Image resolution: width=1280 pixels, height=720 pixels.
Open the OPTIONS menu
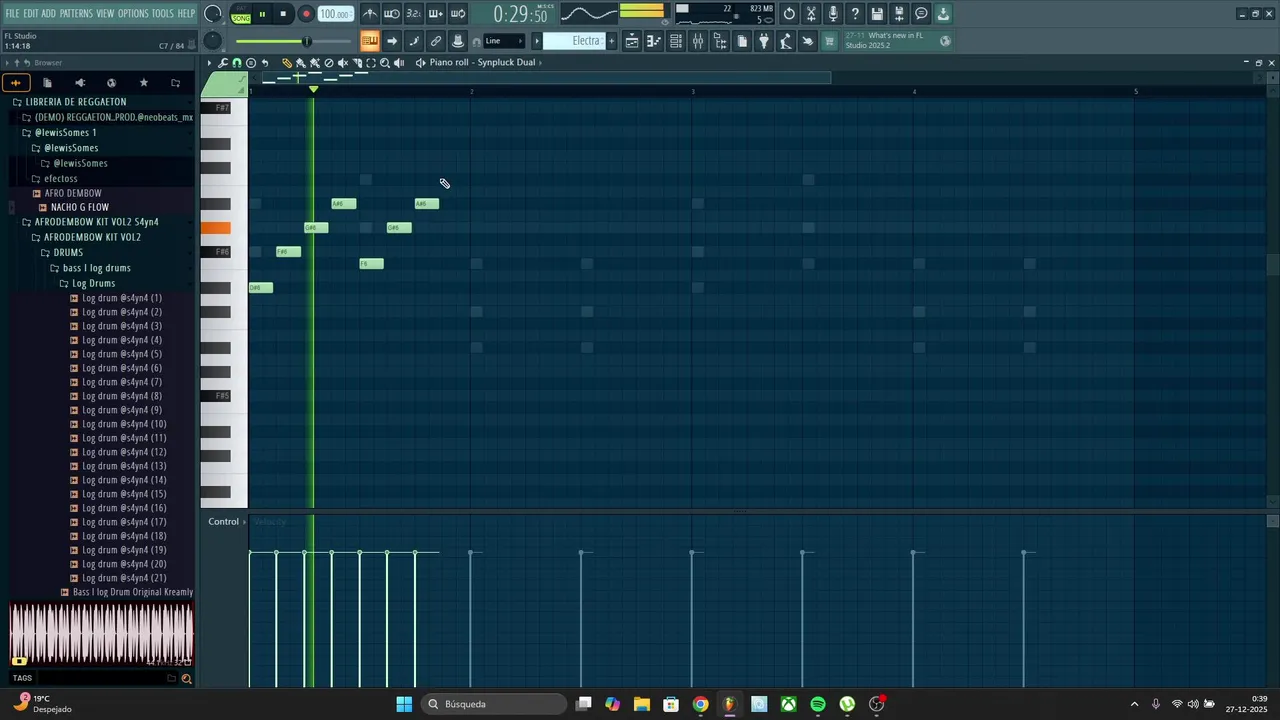click(133, 13)
